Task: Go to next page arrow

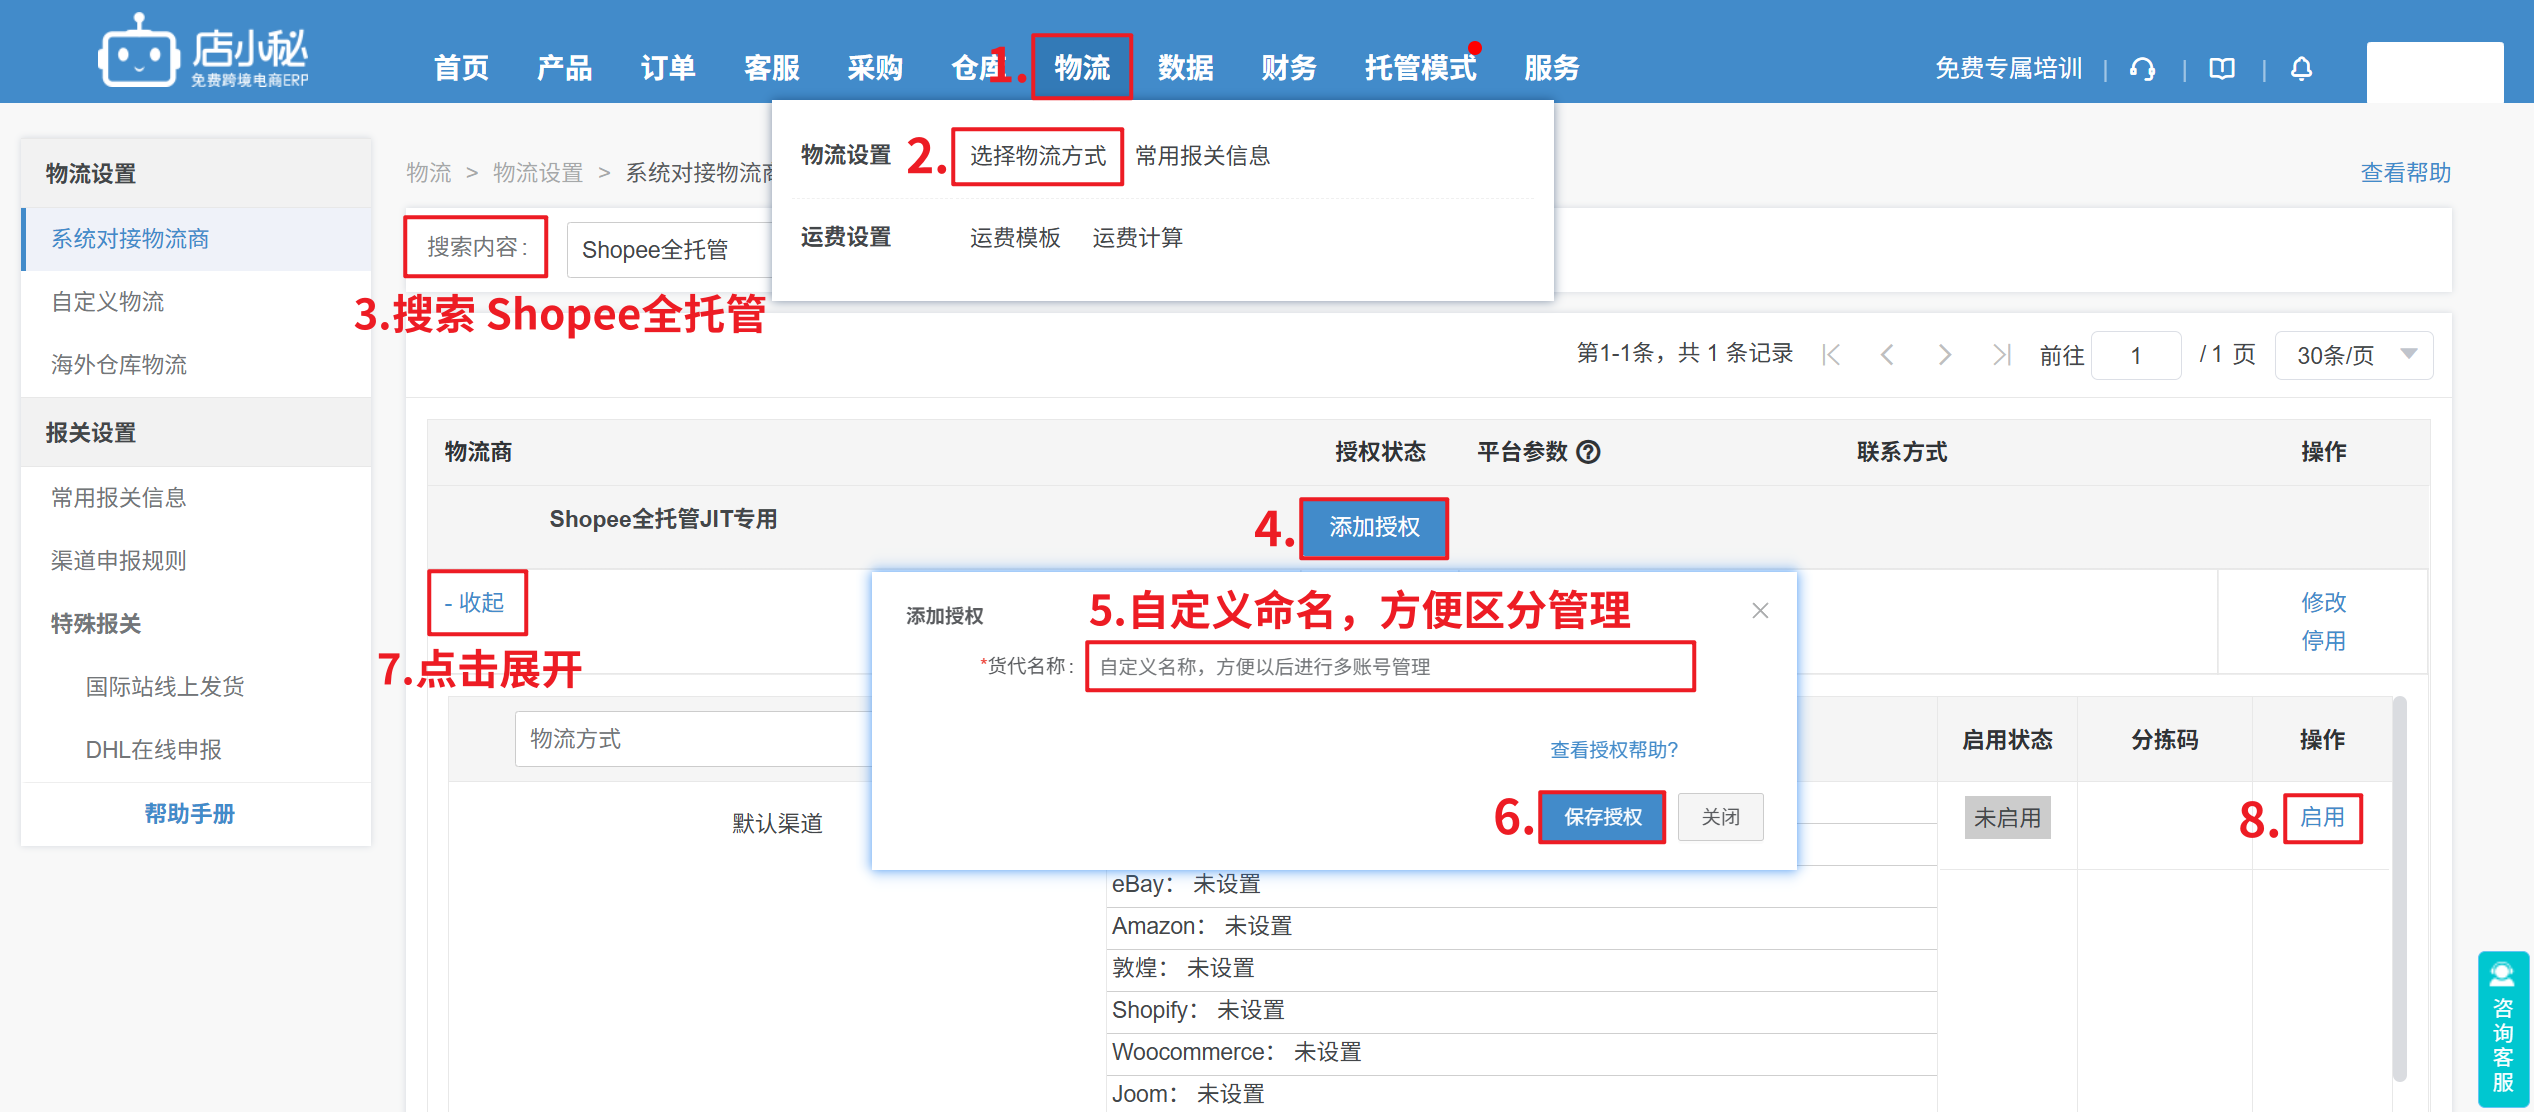Action: pos(1944,355)
